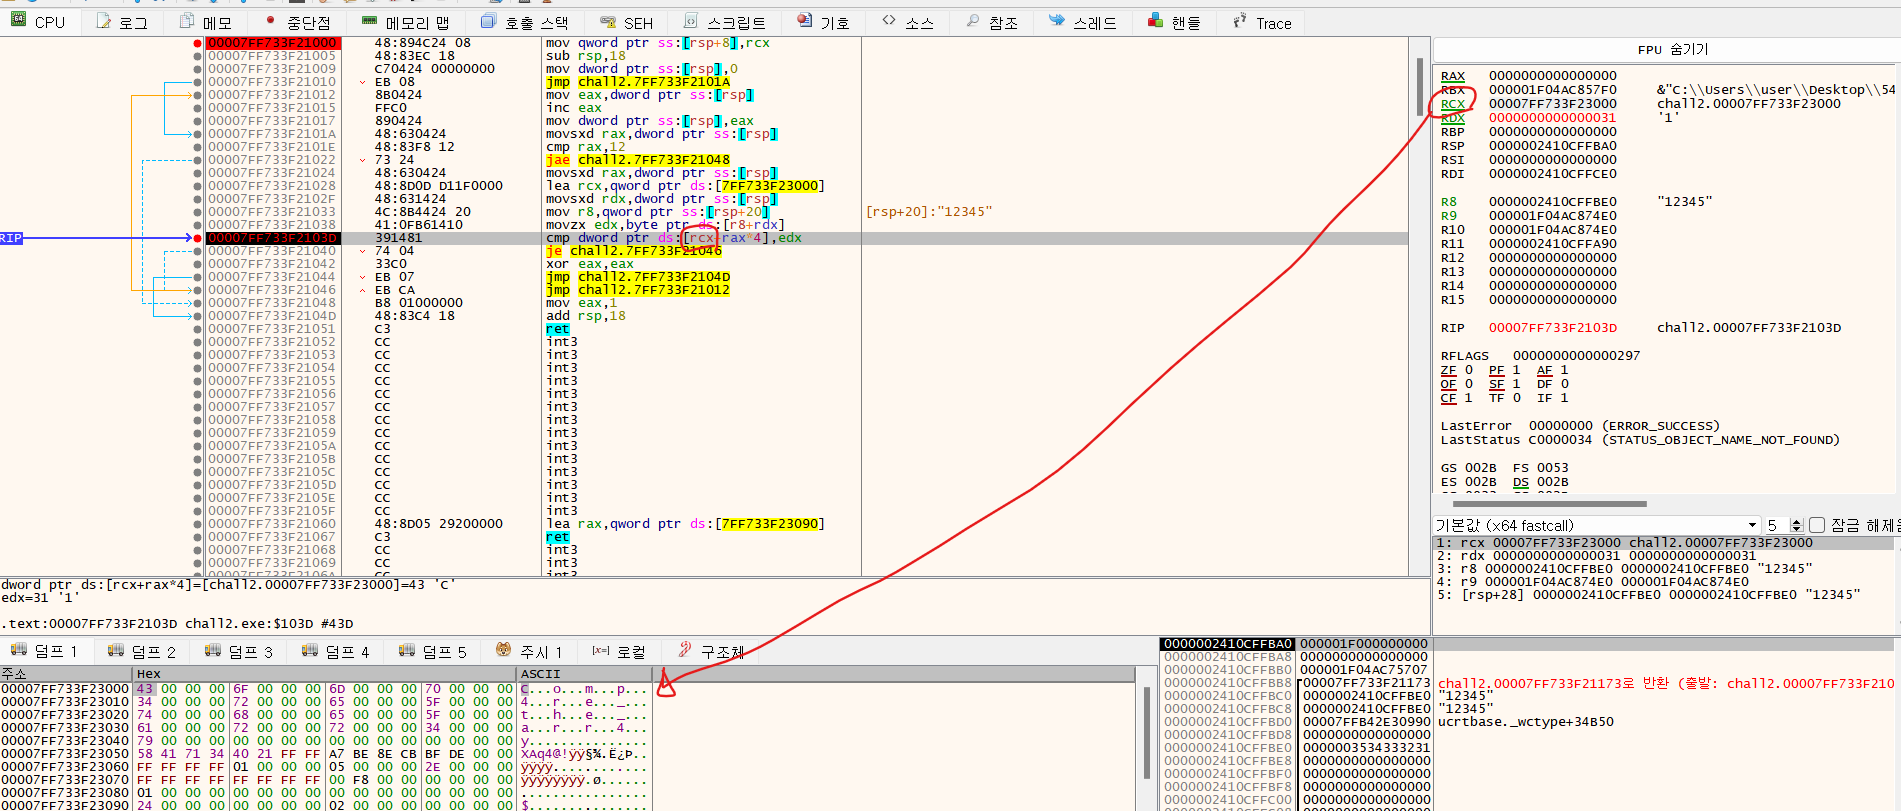Viewport: 1901px width, 811px height.
Task: Click the jump collapse marker at 00007FF733F21010
Action: 362,82
